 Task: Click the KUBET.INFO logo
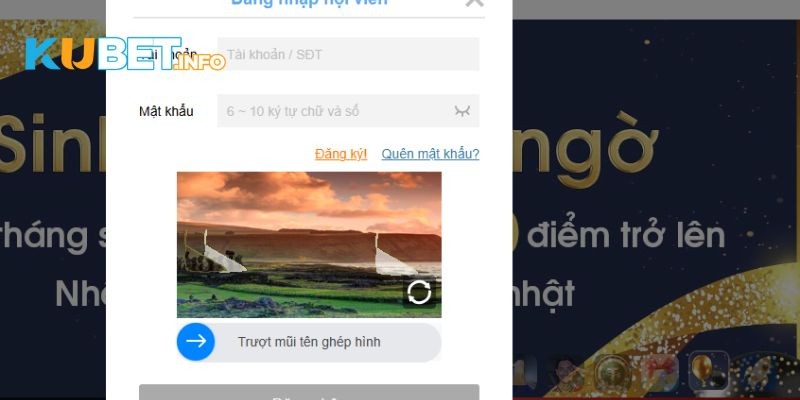point(125,54)
